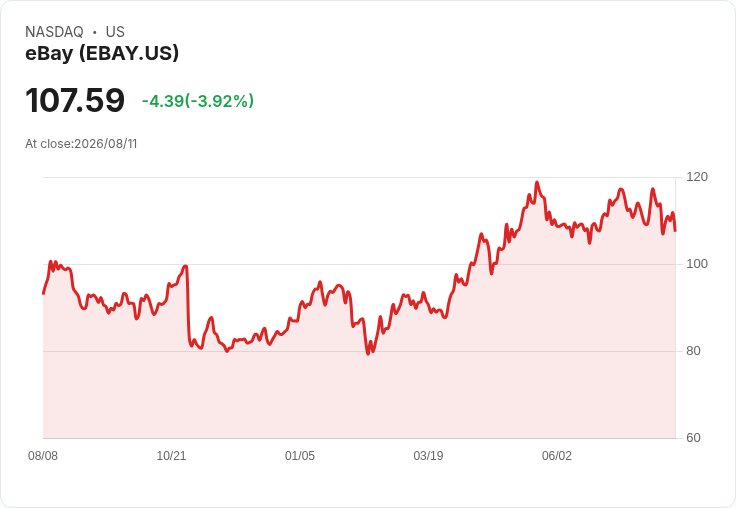The height and width of the screenshot is (508, 736).
Task: Click the US market label
Action: pyautogui.click(x=115, y=32)
